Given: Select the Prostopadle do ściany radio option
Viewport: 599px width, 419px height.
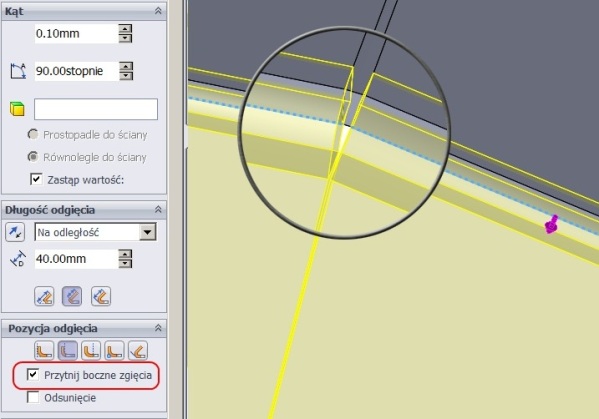Looking at the screenshot, I should point(33,134).
